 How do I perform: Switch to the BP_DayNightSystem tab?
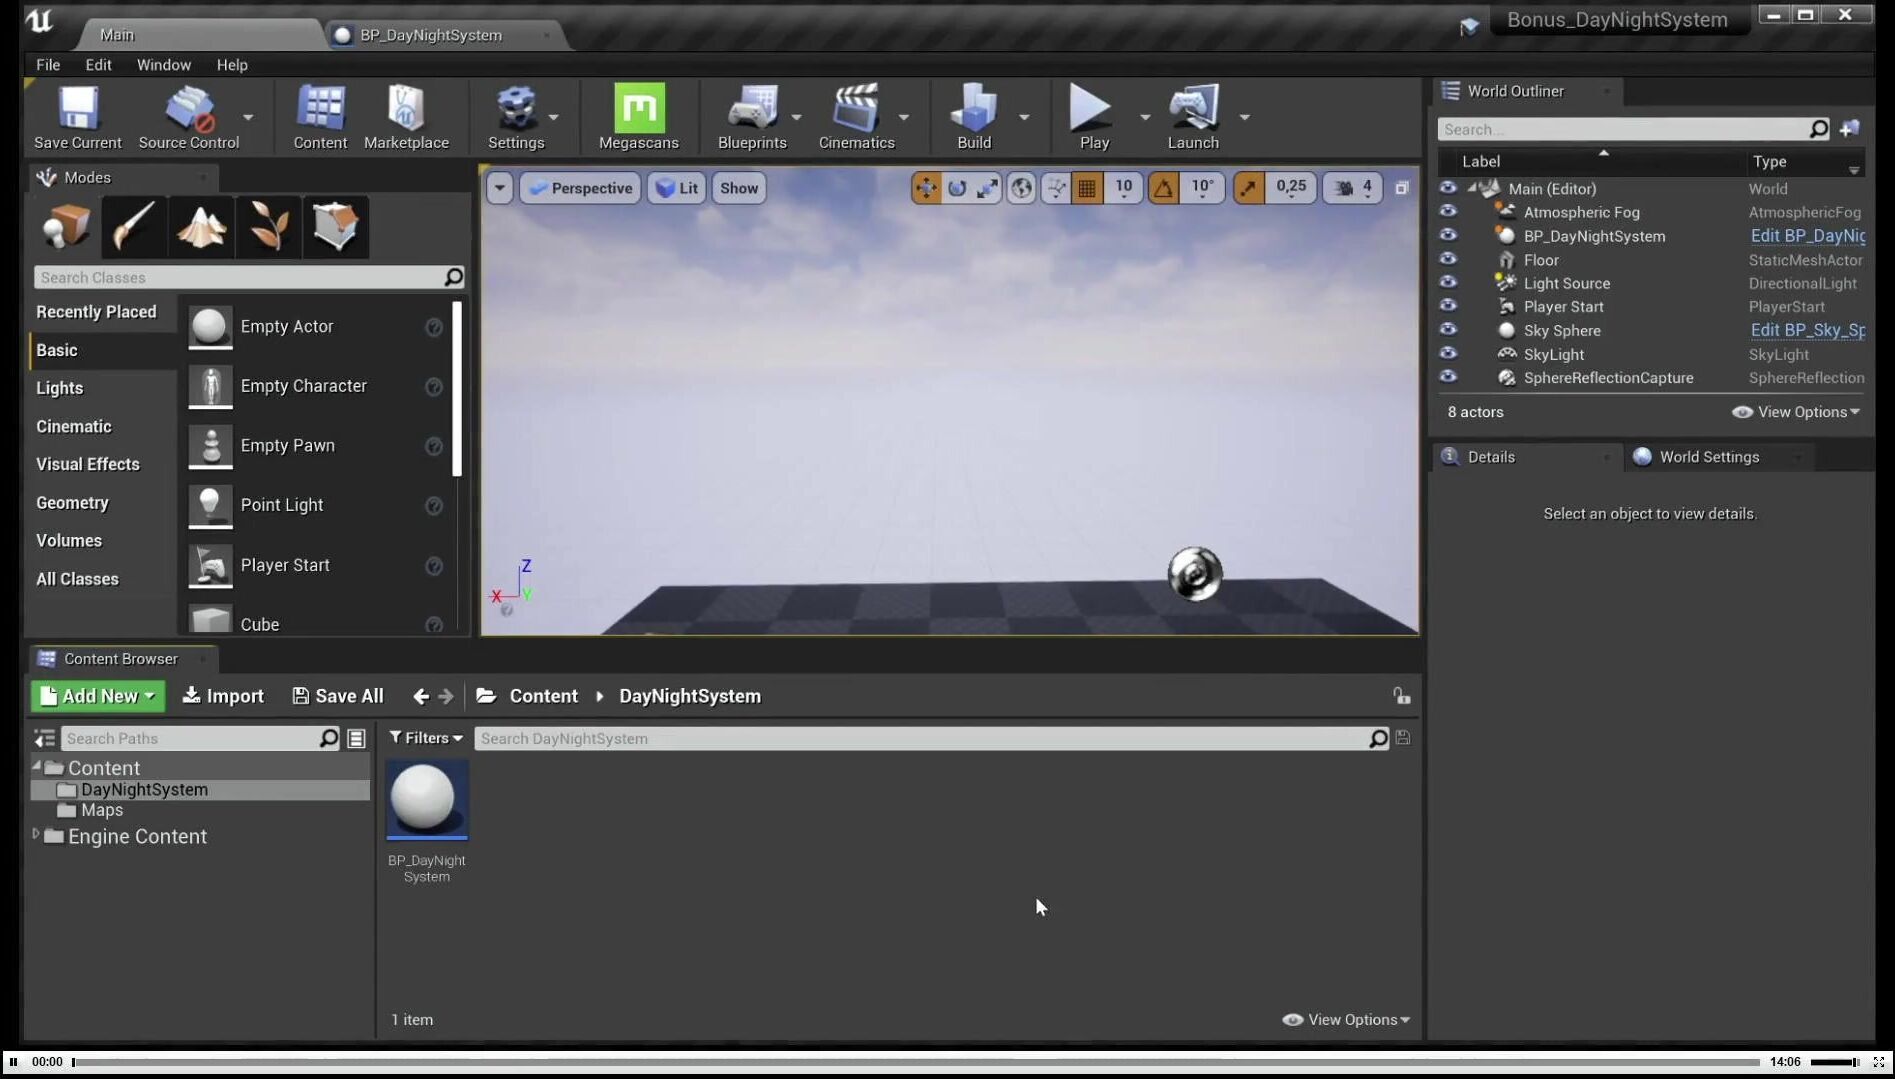[431, 35]
